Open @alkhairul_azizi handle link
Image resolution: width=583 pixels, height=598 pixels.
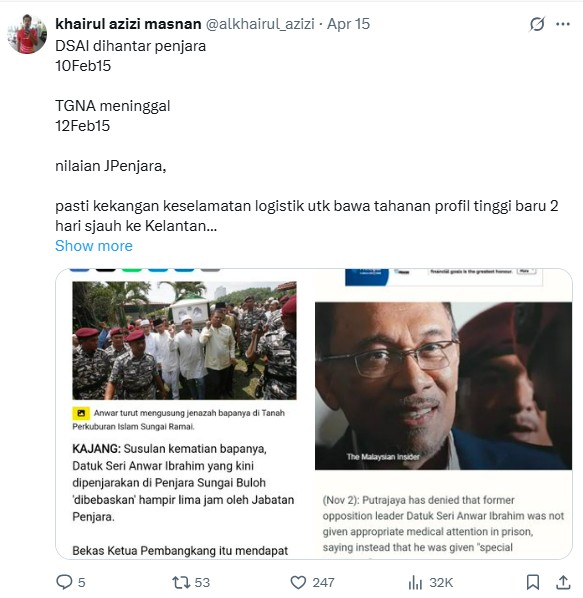[260, 24]
